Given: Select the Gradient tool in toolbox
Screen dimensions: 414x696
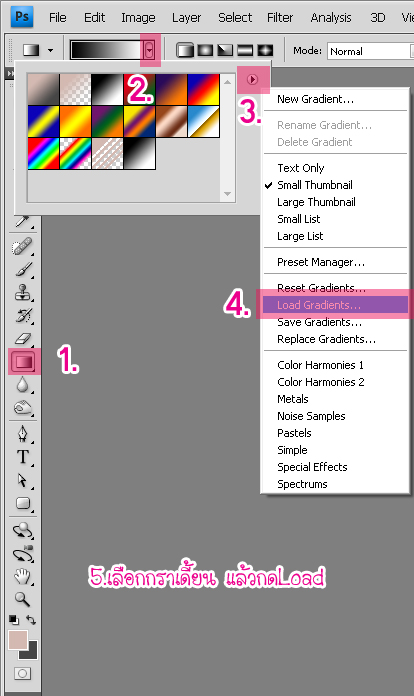Looking at the screenshot, I should [24, 361].
